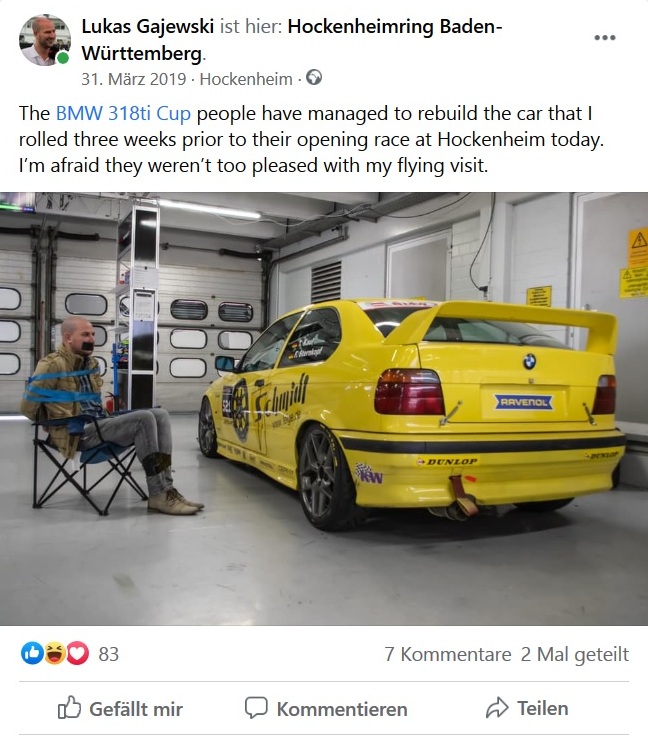The height and width of the screenshot is (746, 648).
Task: Click the Kommentieren button label
Action: (x=342, y=709)
